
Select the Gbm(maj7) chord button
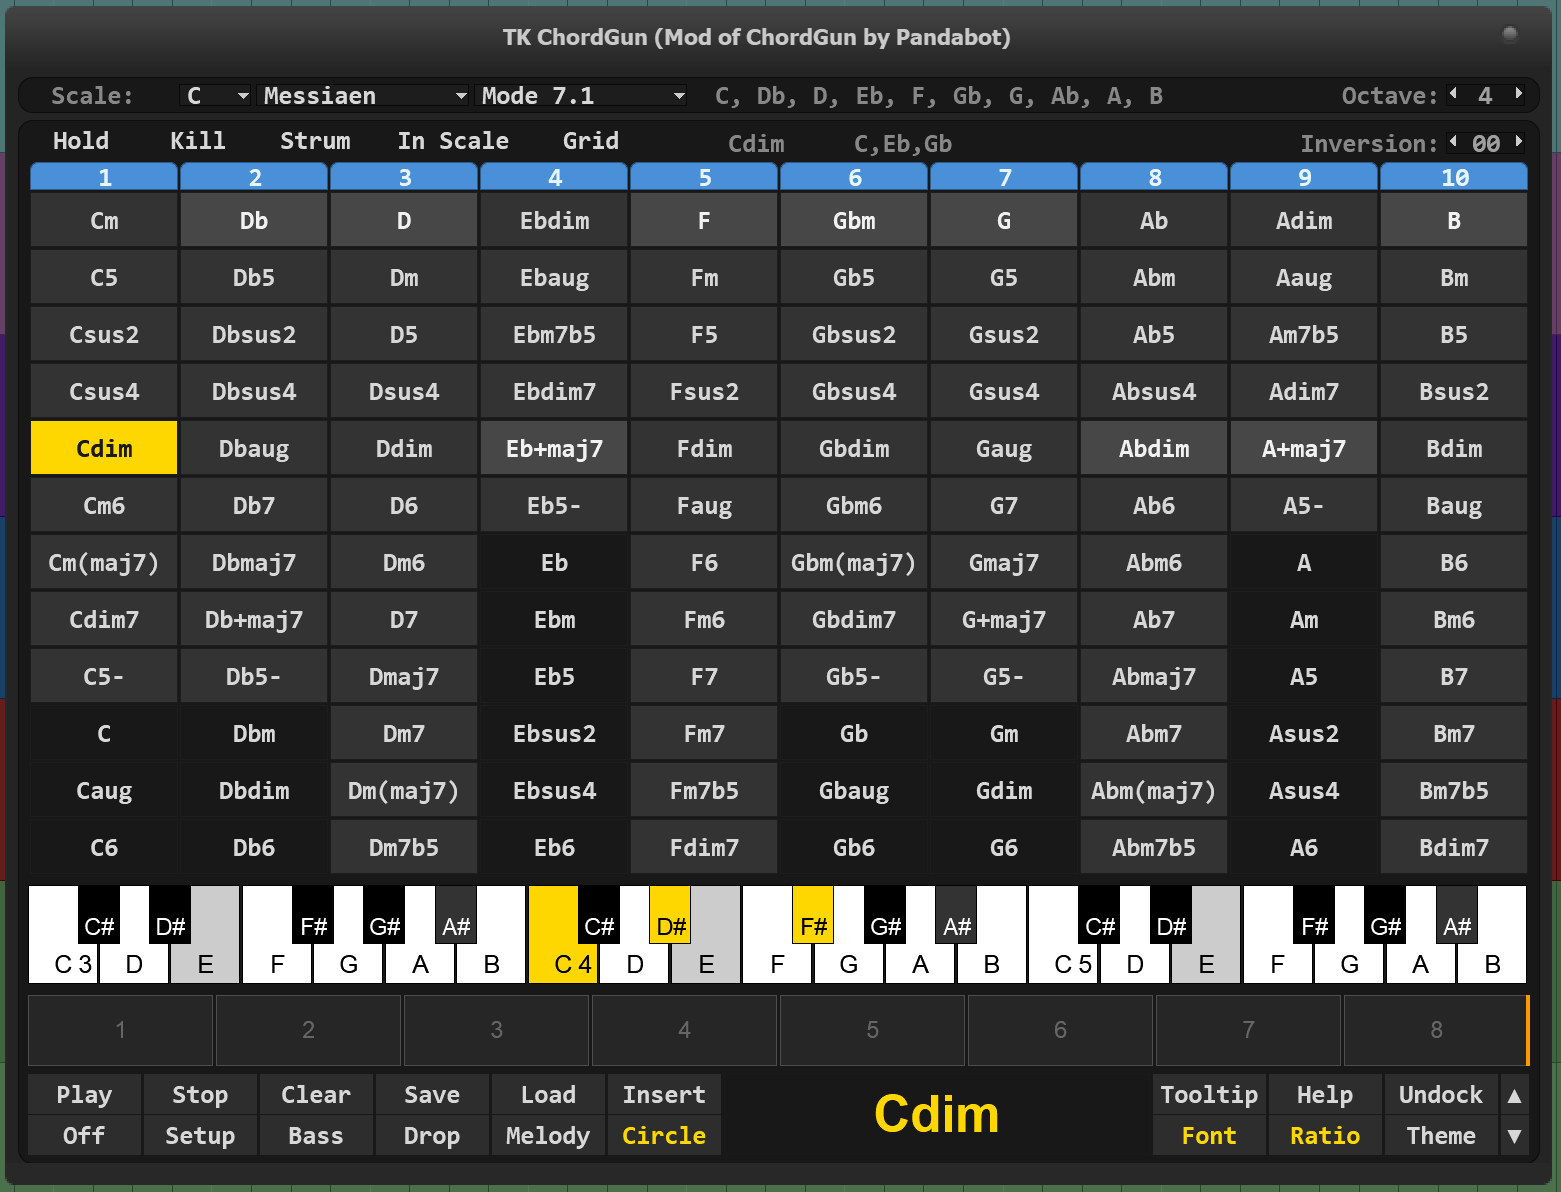point(854,562)
